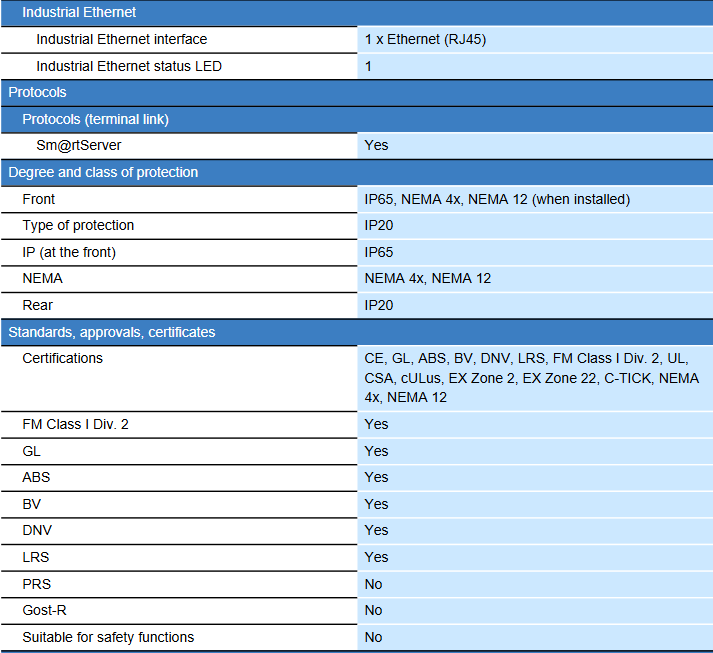The height and width of the screenshot is (653, 713).
Task: Click the Standards, approvals, certificates header
Action: [356, 332]
